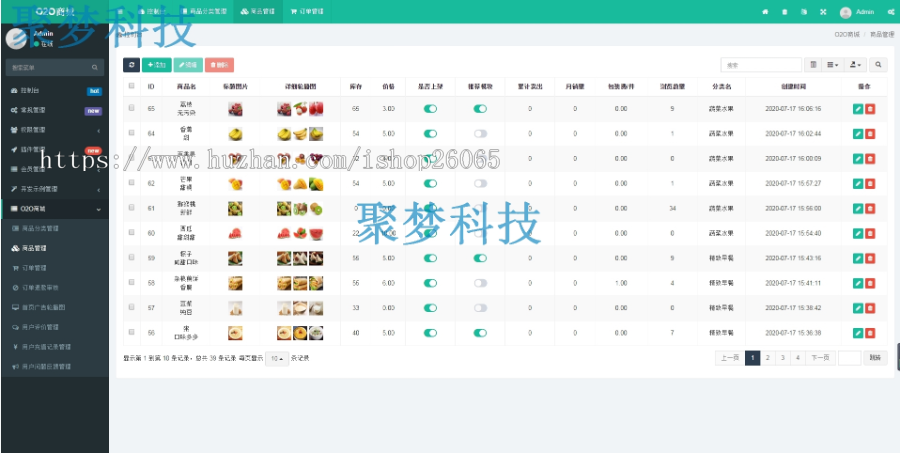Viewport: 900px width, 453px height.
Task: Click the fullscreen icon in top bar
Action: pyautogui.click(x=823, y=11)
